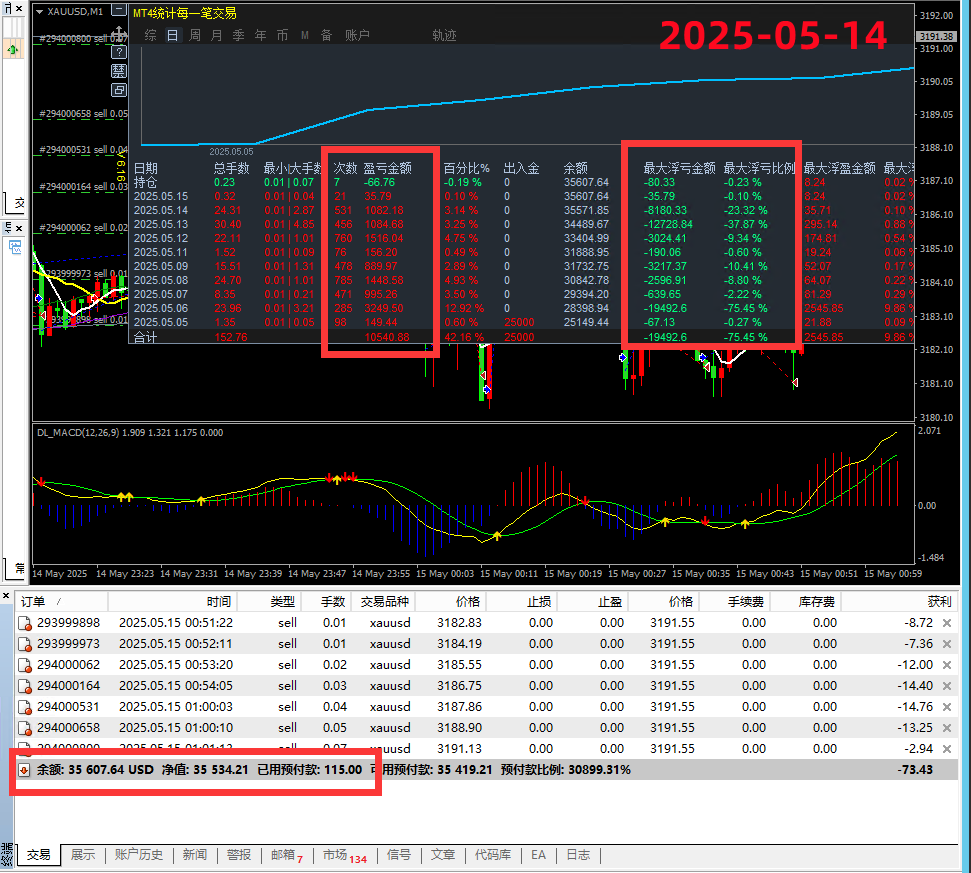The image size is (971, 873).
Task: Open the 账户历史 account history tab
Action: coord(139,855)
